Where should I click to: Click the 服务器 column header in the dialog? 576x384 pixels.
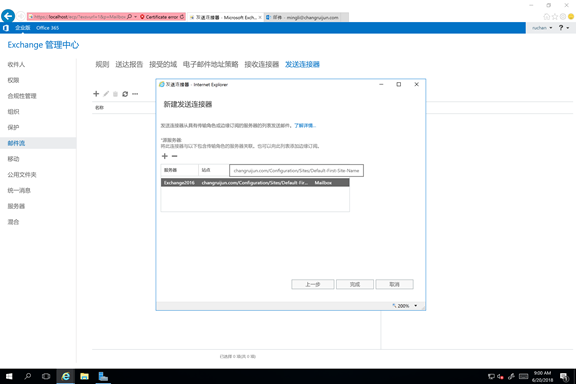pos(179,170)
